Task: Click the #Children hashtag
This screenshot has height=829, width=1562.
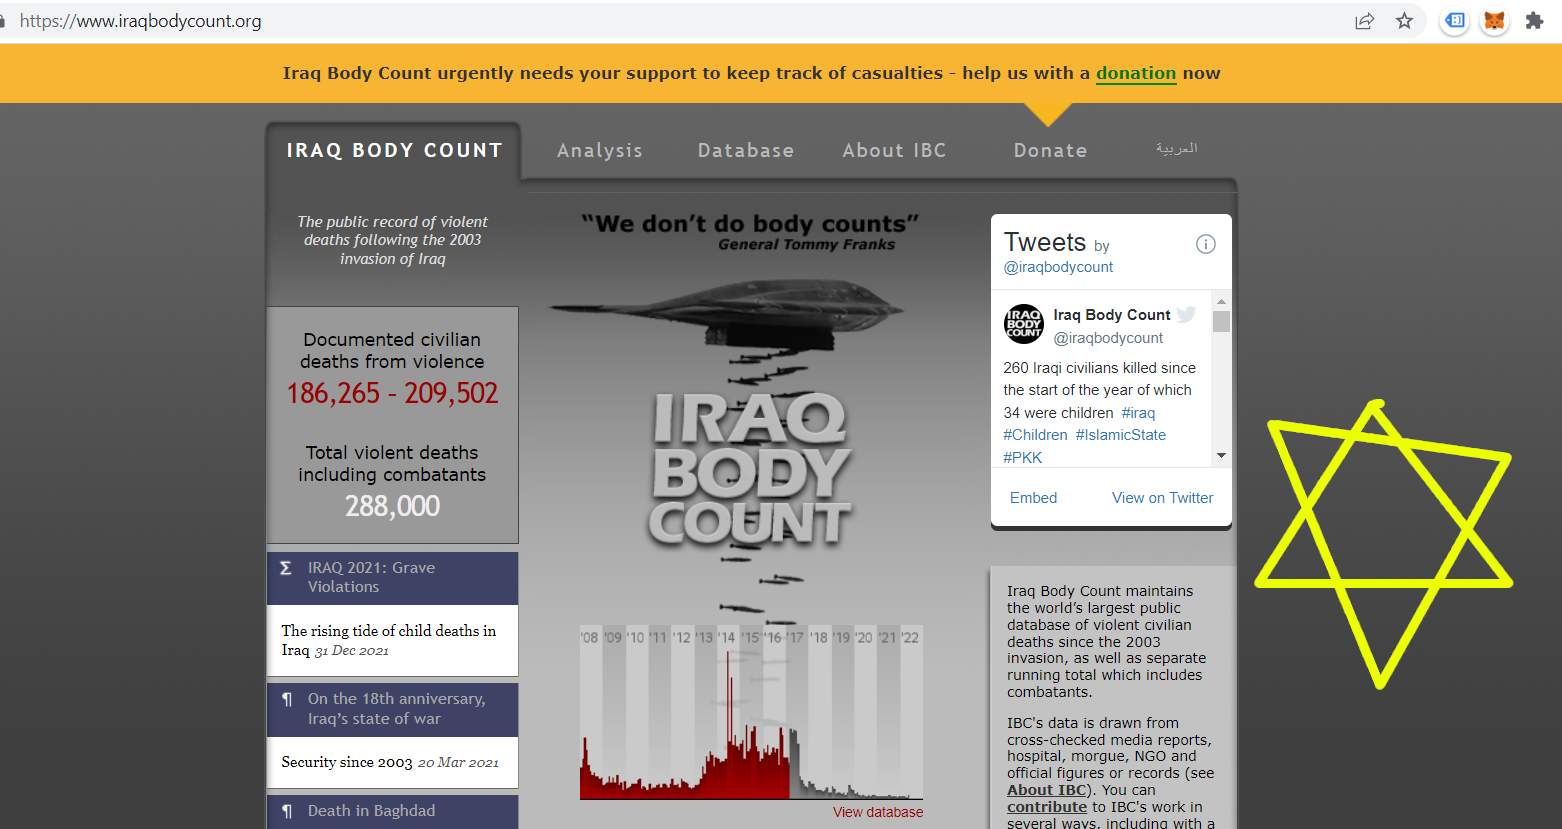Action: click(x=1035, y=435)
